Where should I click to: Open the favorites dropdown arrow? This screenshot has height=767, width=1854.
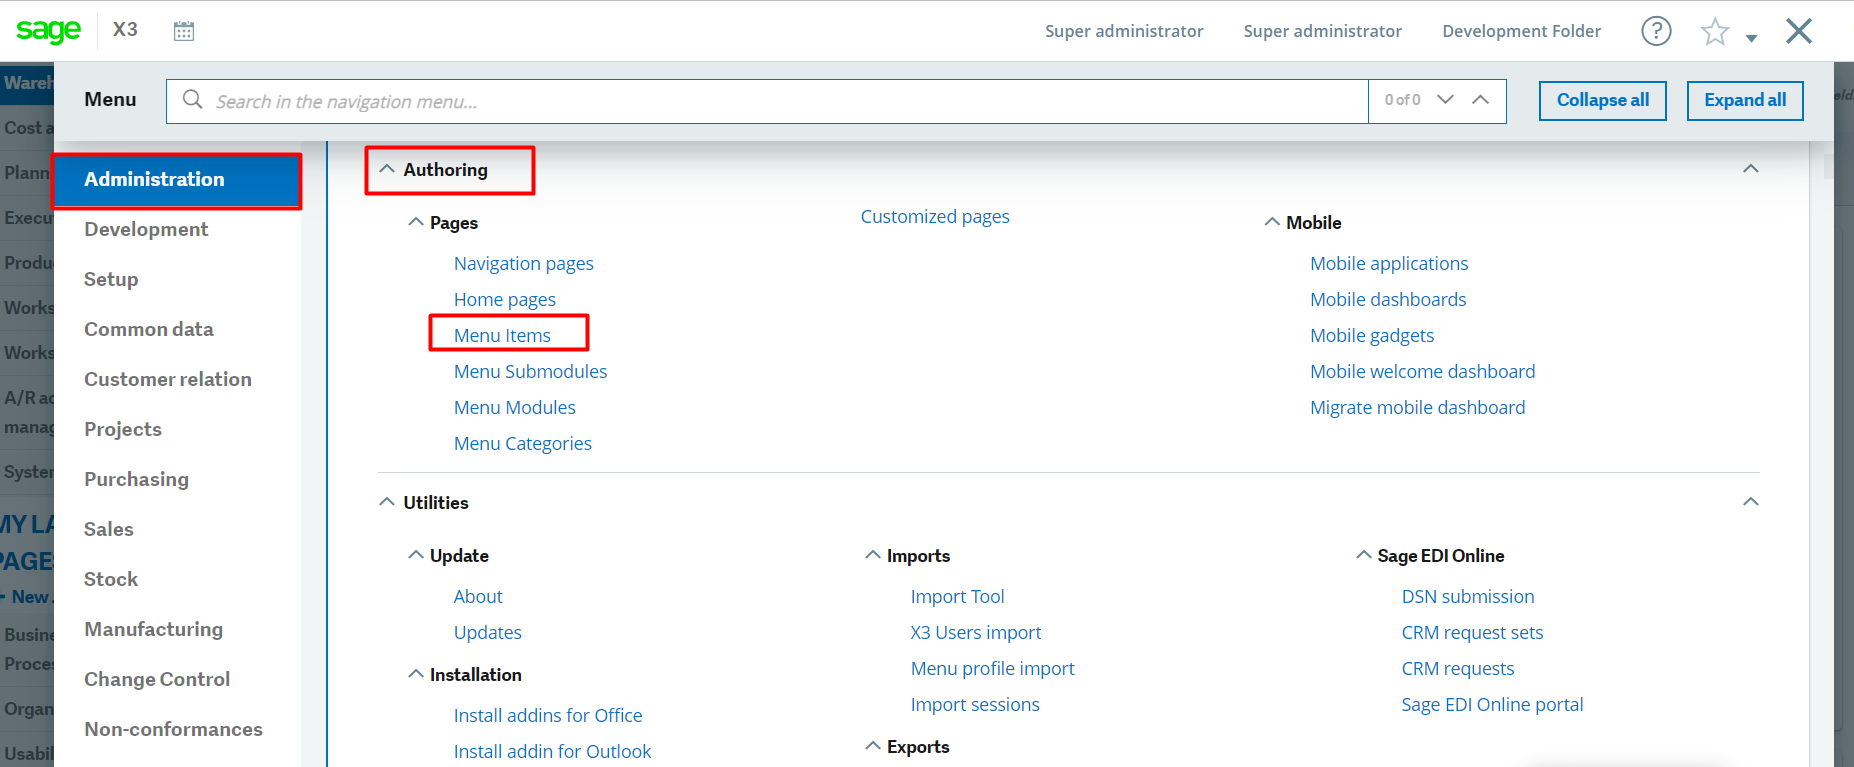pyautogui.click(x=1751, y=38)
